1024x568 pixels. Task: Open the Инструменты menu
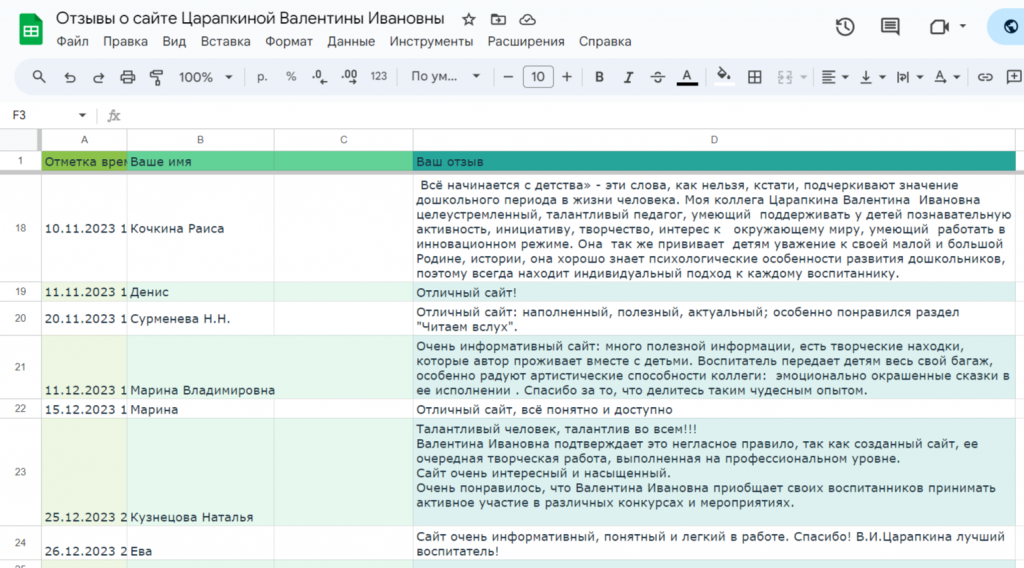pos(431,41)
